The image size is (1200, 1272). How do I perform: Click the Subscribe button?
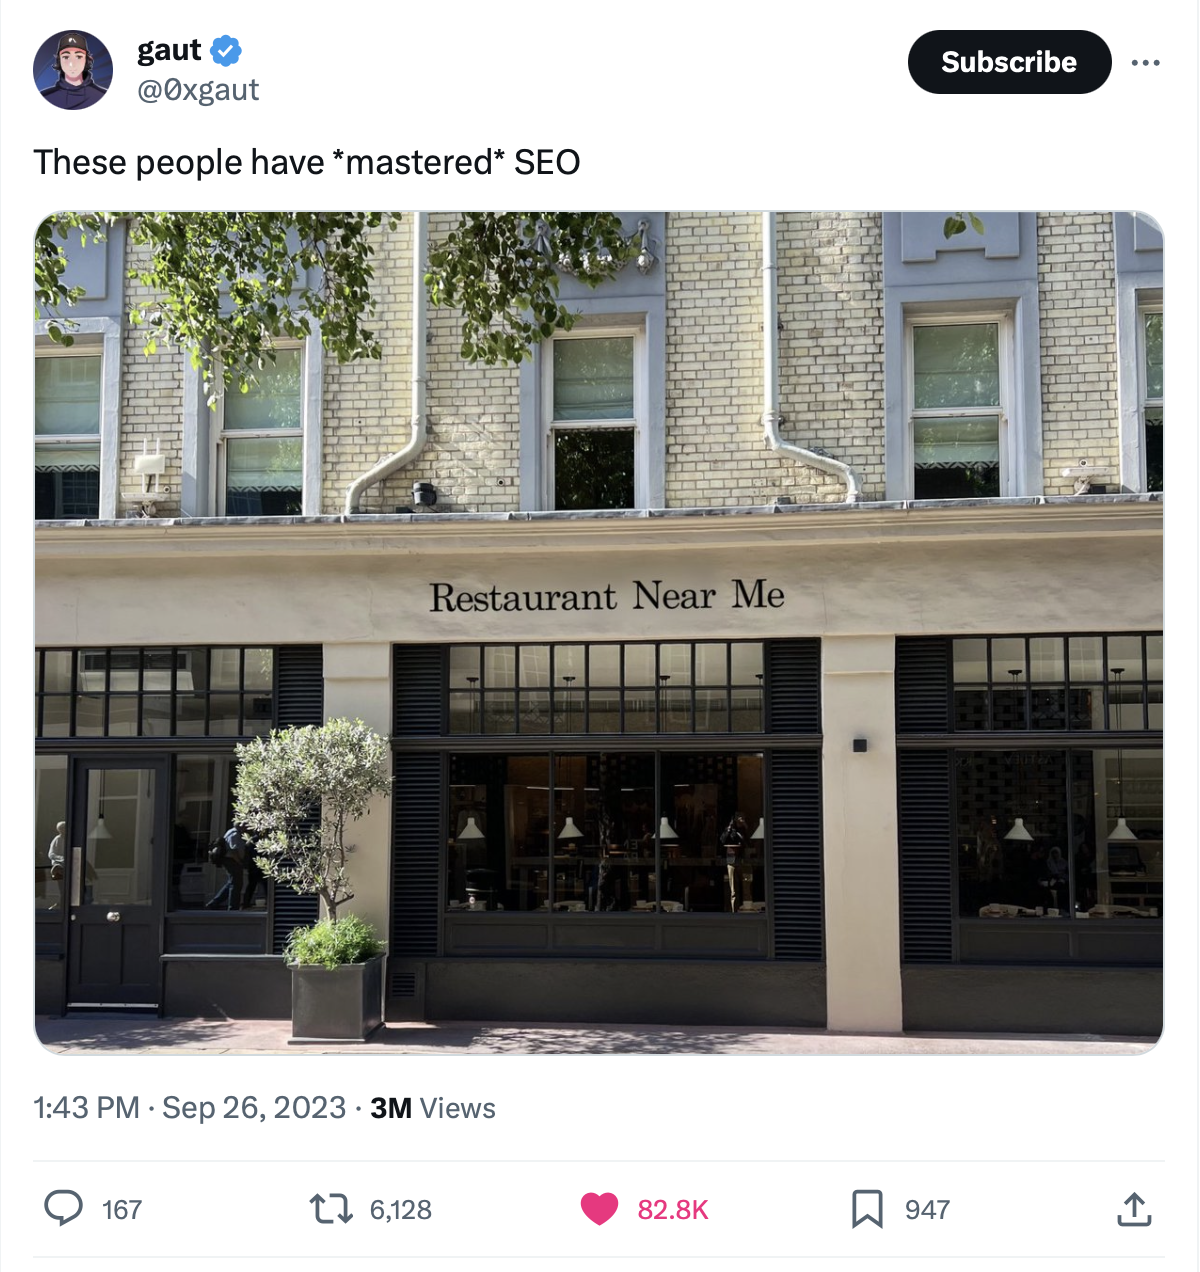1009,62
